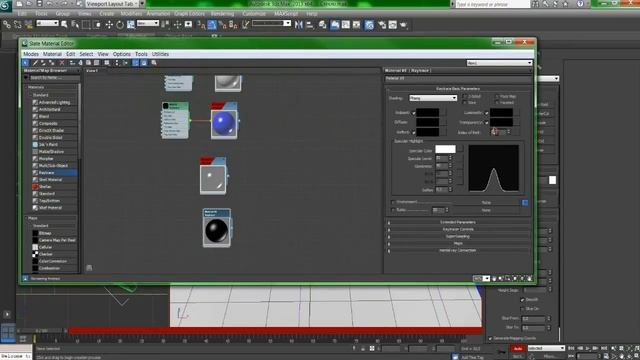The height and width of the screenshot is (360, 640).
Task: Select Raytrace in the materials list
Action: click(x=54, y=173)
